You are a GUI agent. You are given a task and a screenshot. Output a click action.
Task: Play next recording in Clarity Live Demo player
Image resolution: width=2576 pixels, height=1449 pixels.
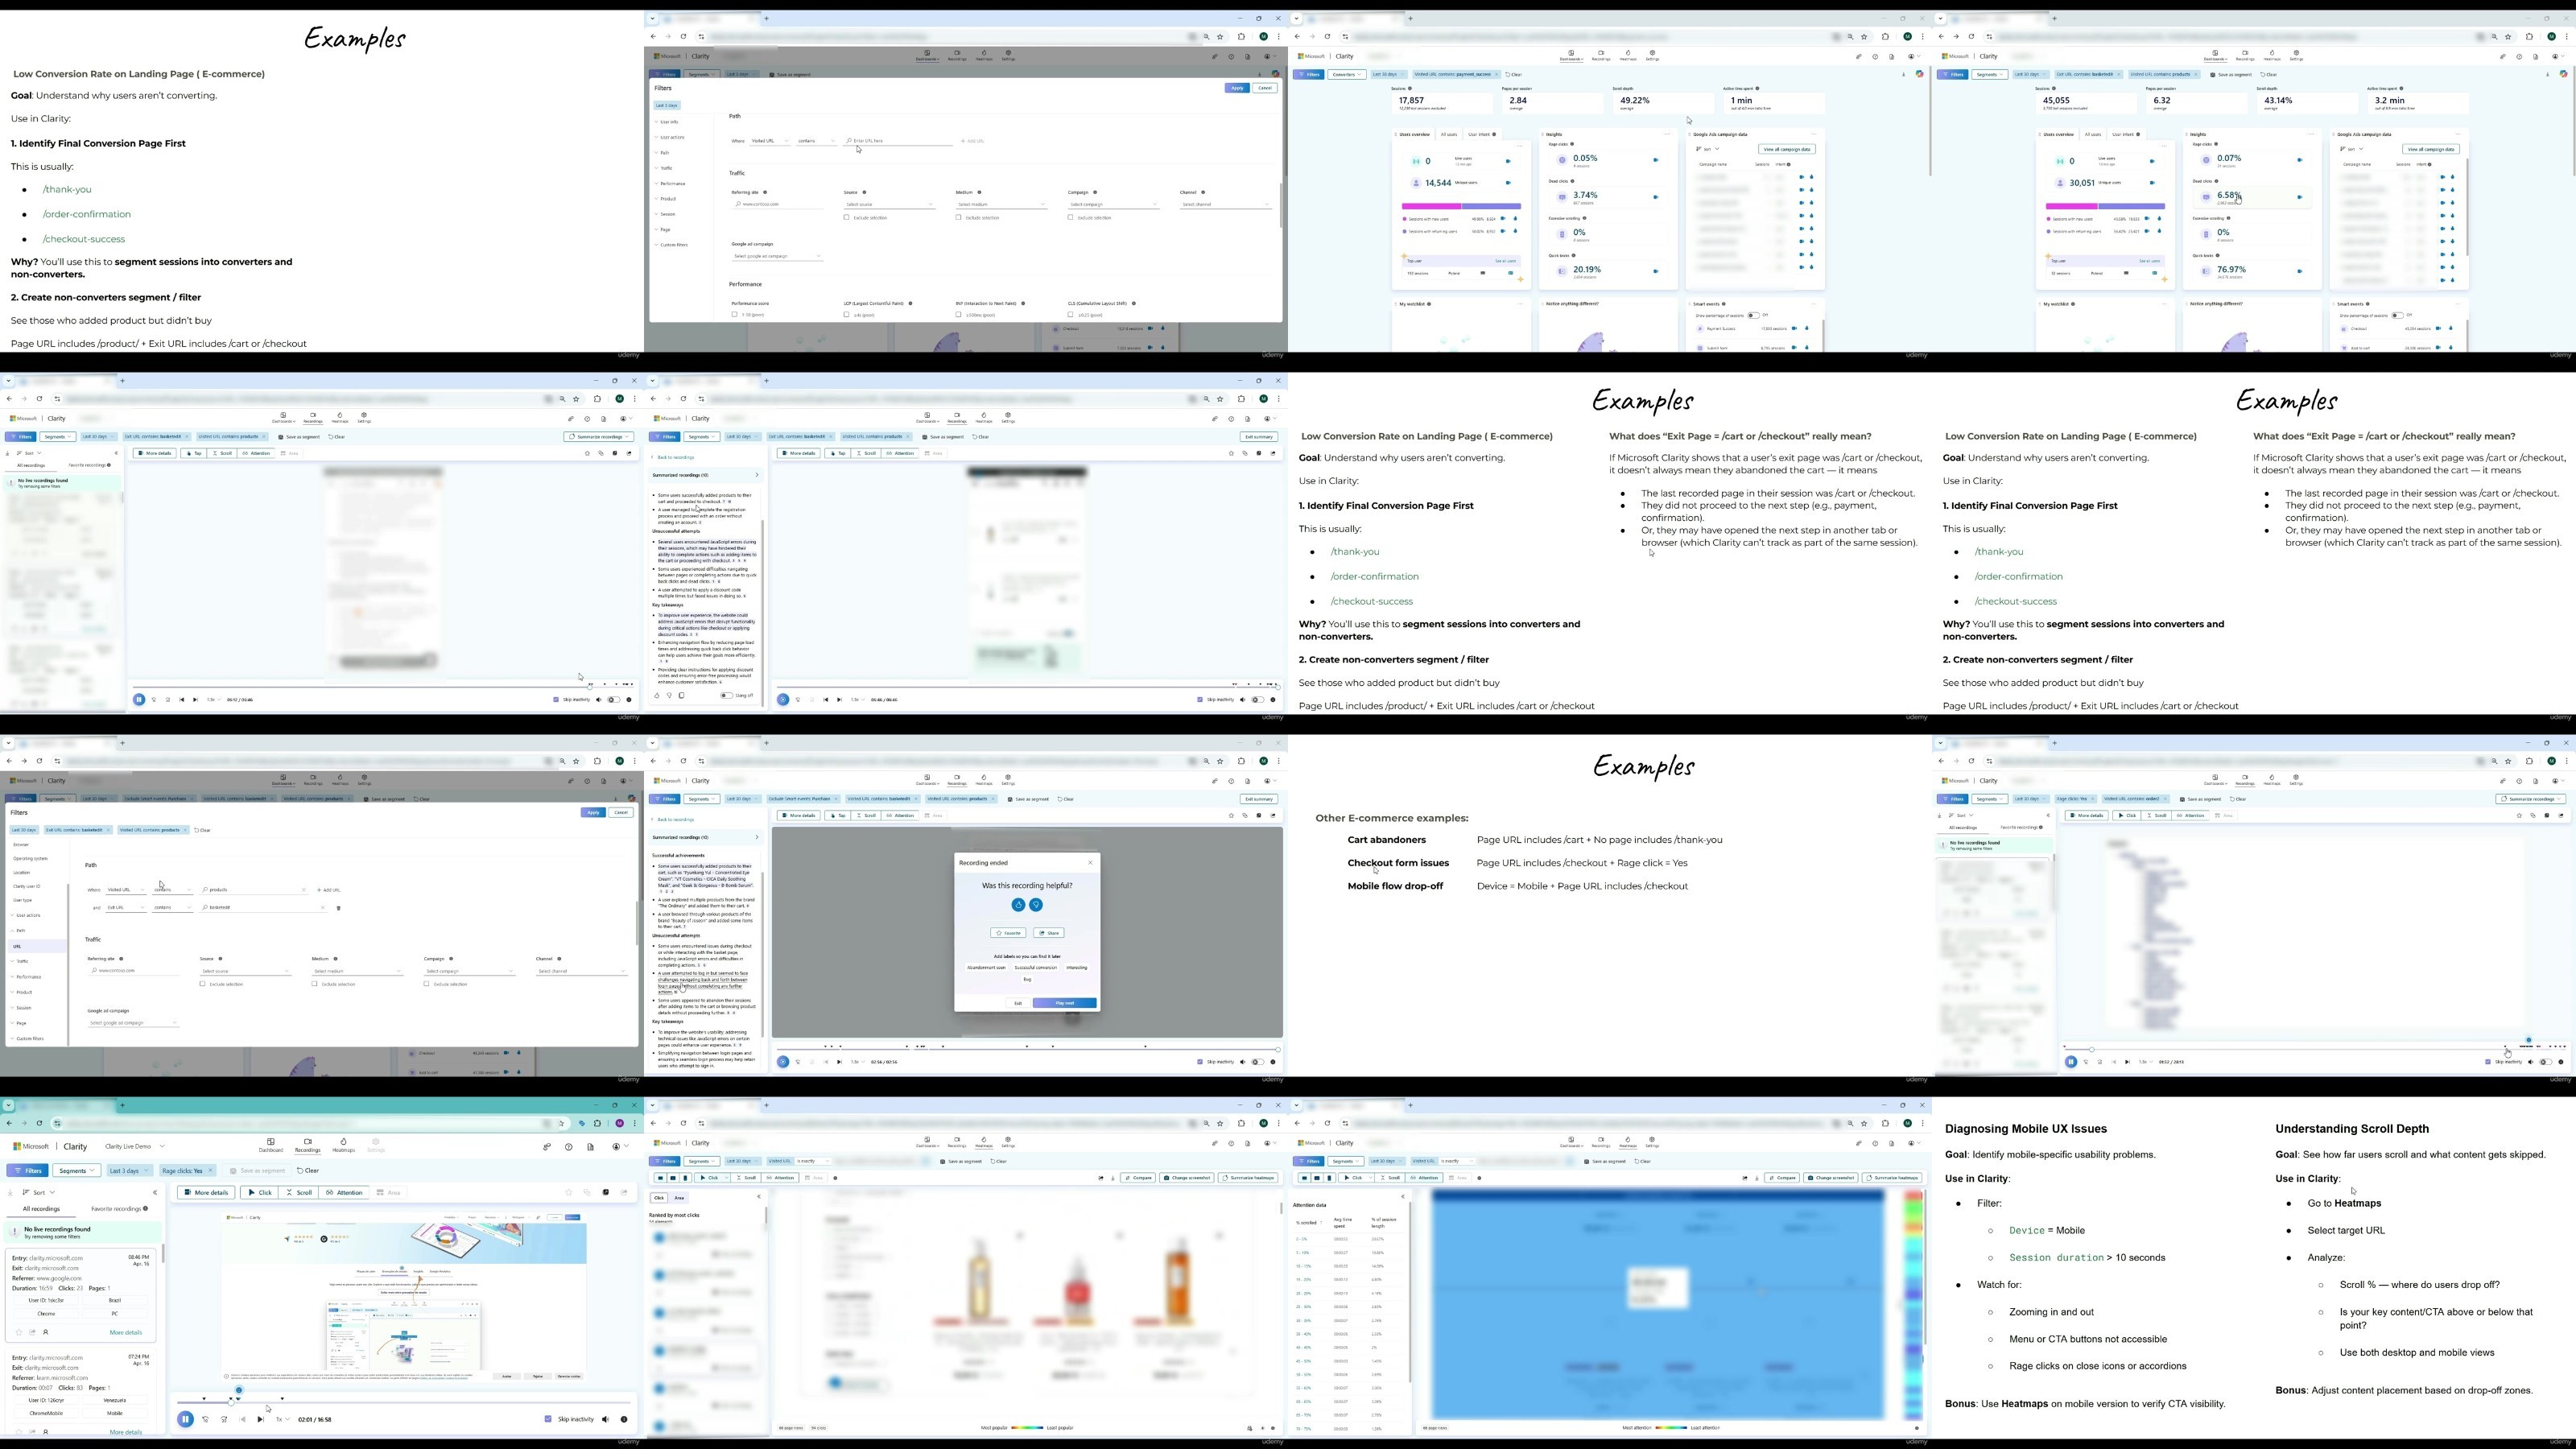point(260,1419)
